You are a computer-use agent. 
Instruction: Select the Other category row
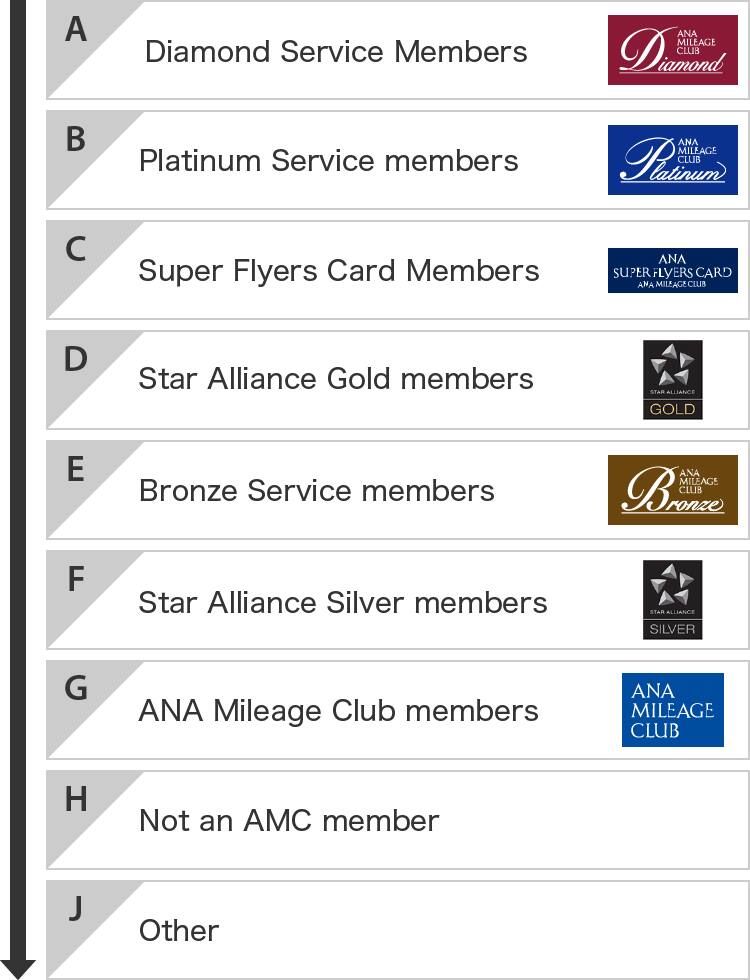pos(179,931)
